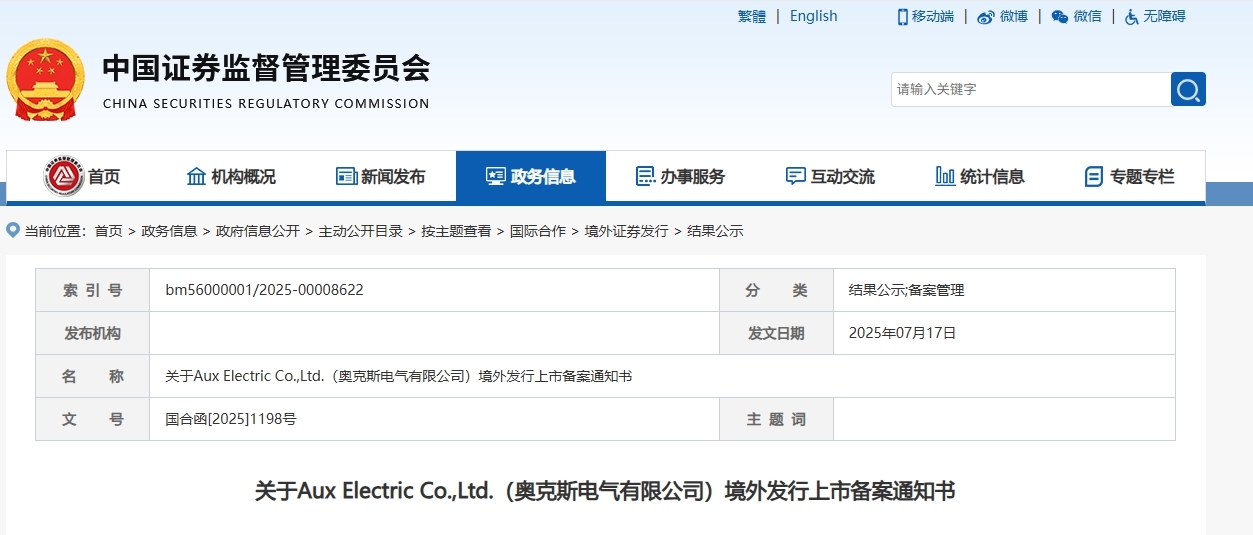Image resolution: width=1253 pixels, height=535 pixels.
Task: Click the magnifier search icon button
Action: pos(1188,89)
